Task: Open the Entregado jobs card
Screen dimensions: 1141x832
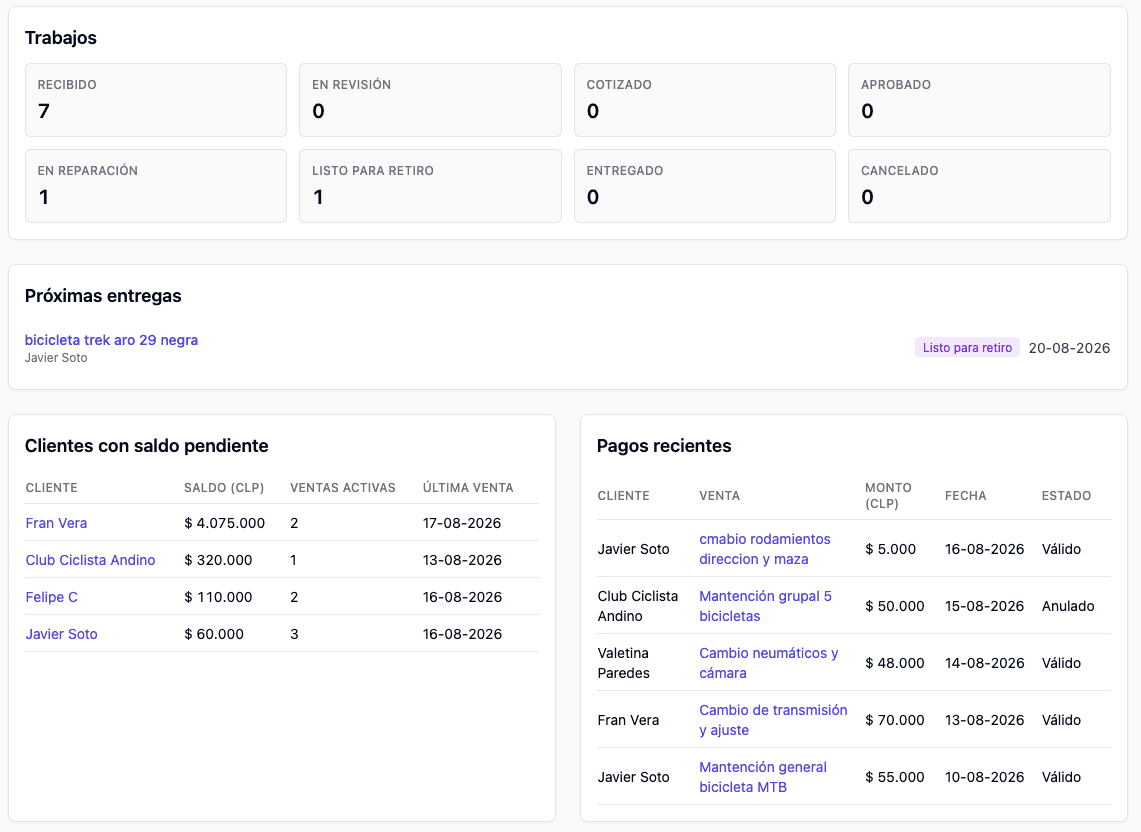Action: click(704, 186)
